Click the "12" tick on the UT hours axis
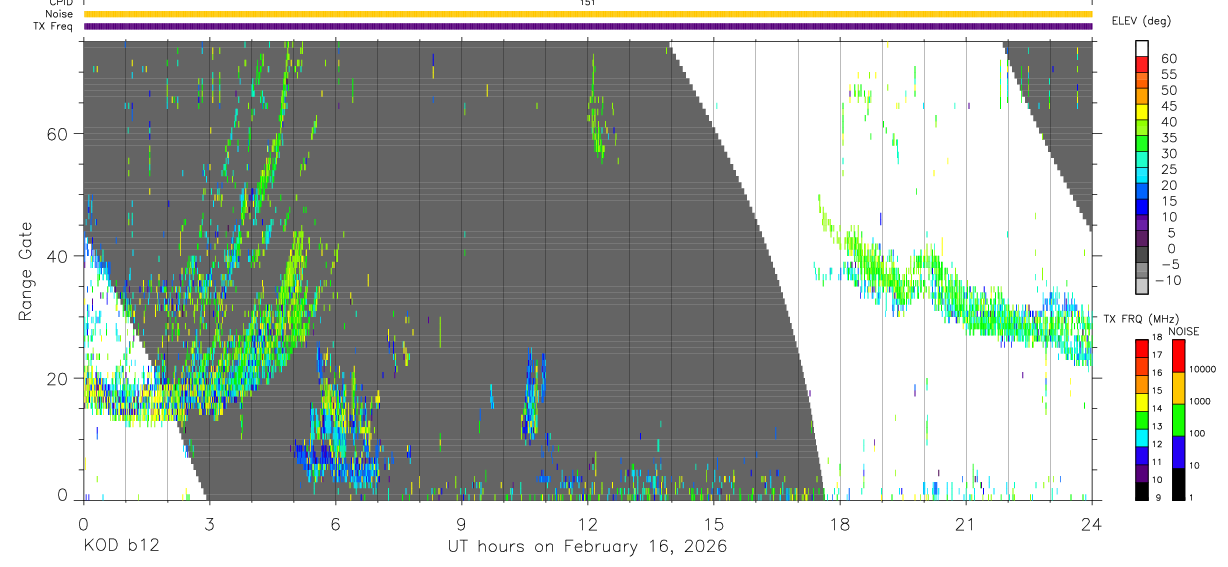Image resolution: width=1228 pixels, height=567 pixels. (588, 525)
